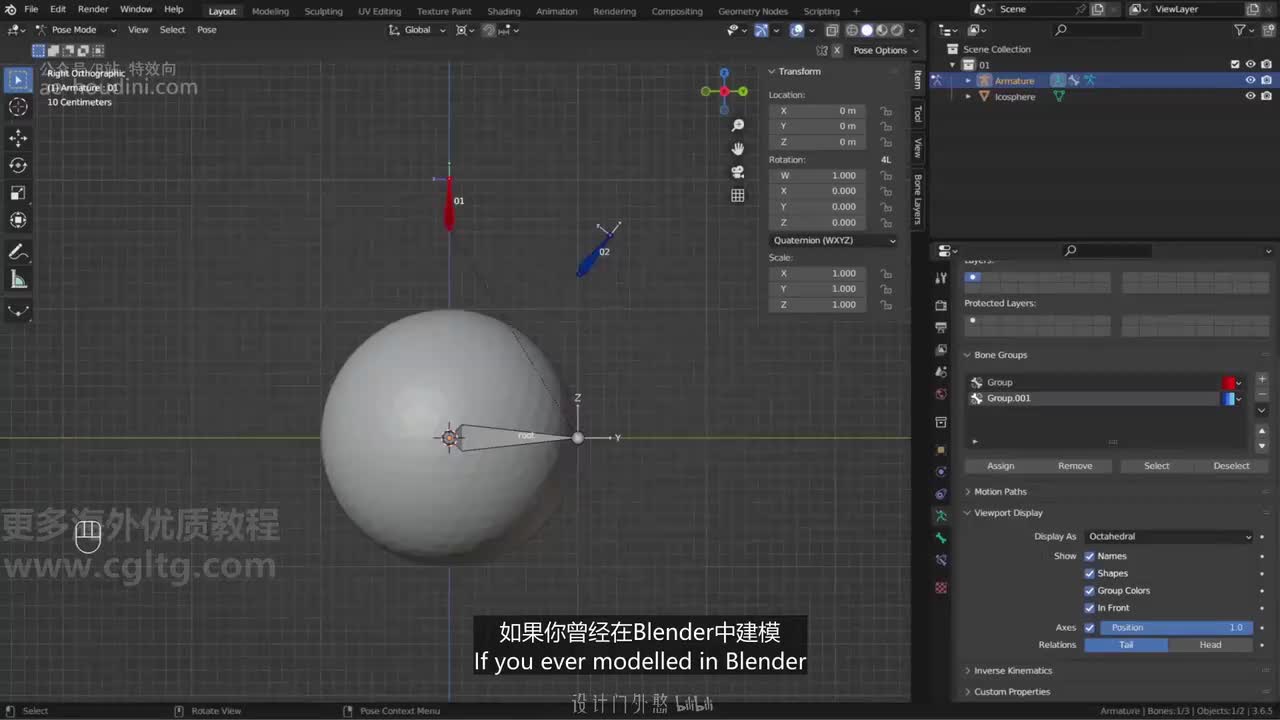Open the Edit menu

click(58, 9)
